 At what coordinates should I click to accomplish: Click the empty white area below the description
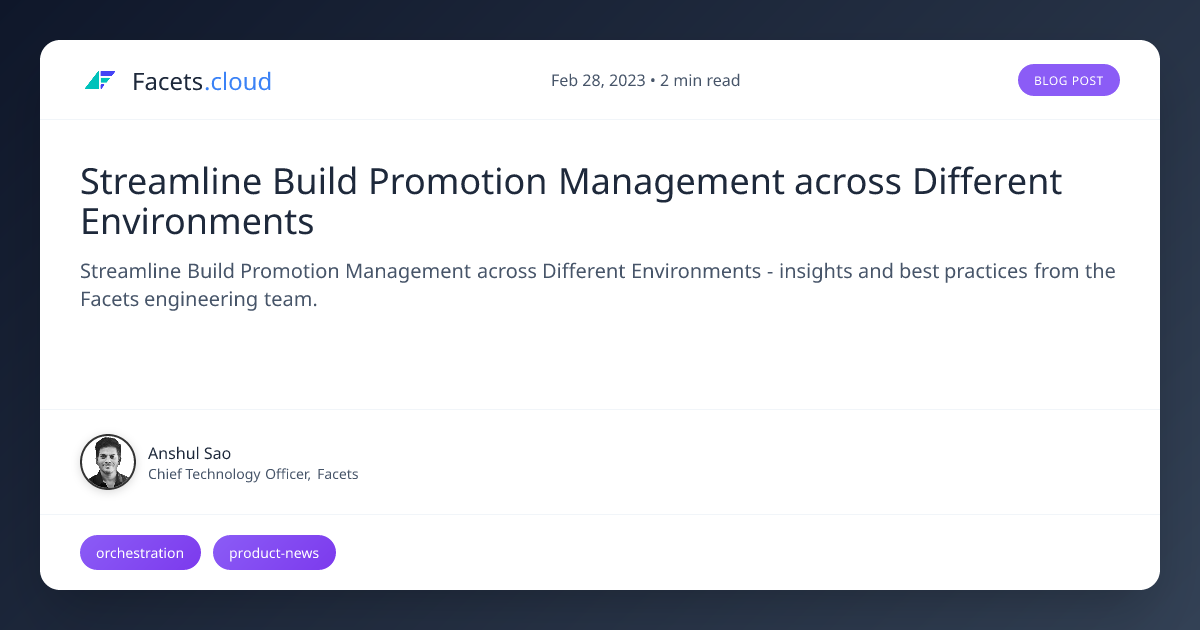pyautogui.click(x=600, y=360)
